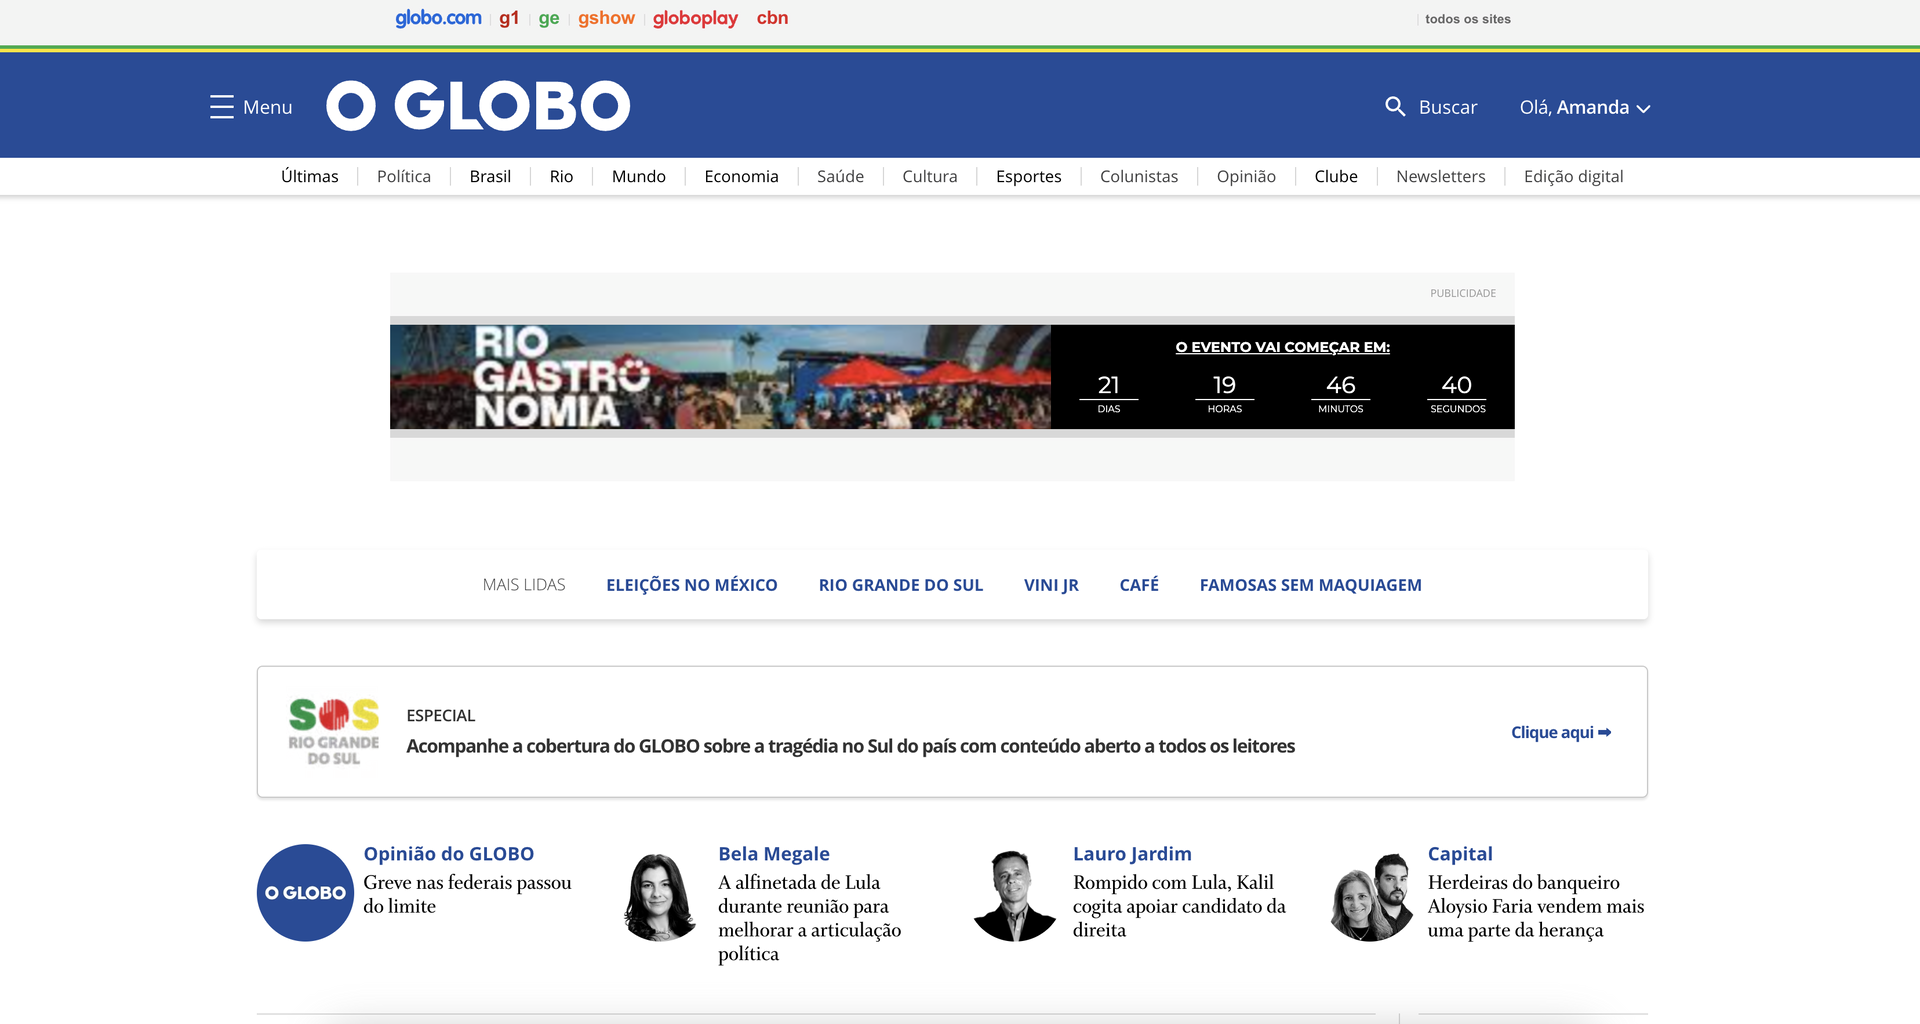Click the Opinião do GLOBO round logo
This screenshot has width=1920, height=1024.
305,893
